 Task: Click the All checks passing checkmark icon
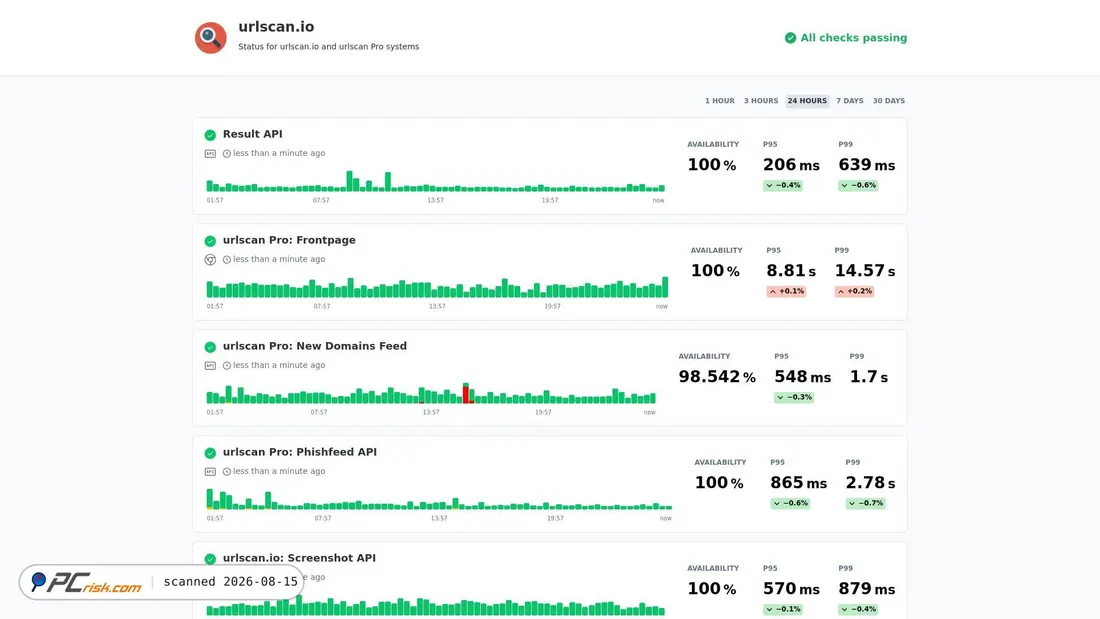click(x=790, y=38)
